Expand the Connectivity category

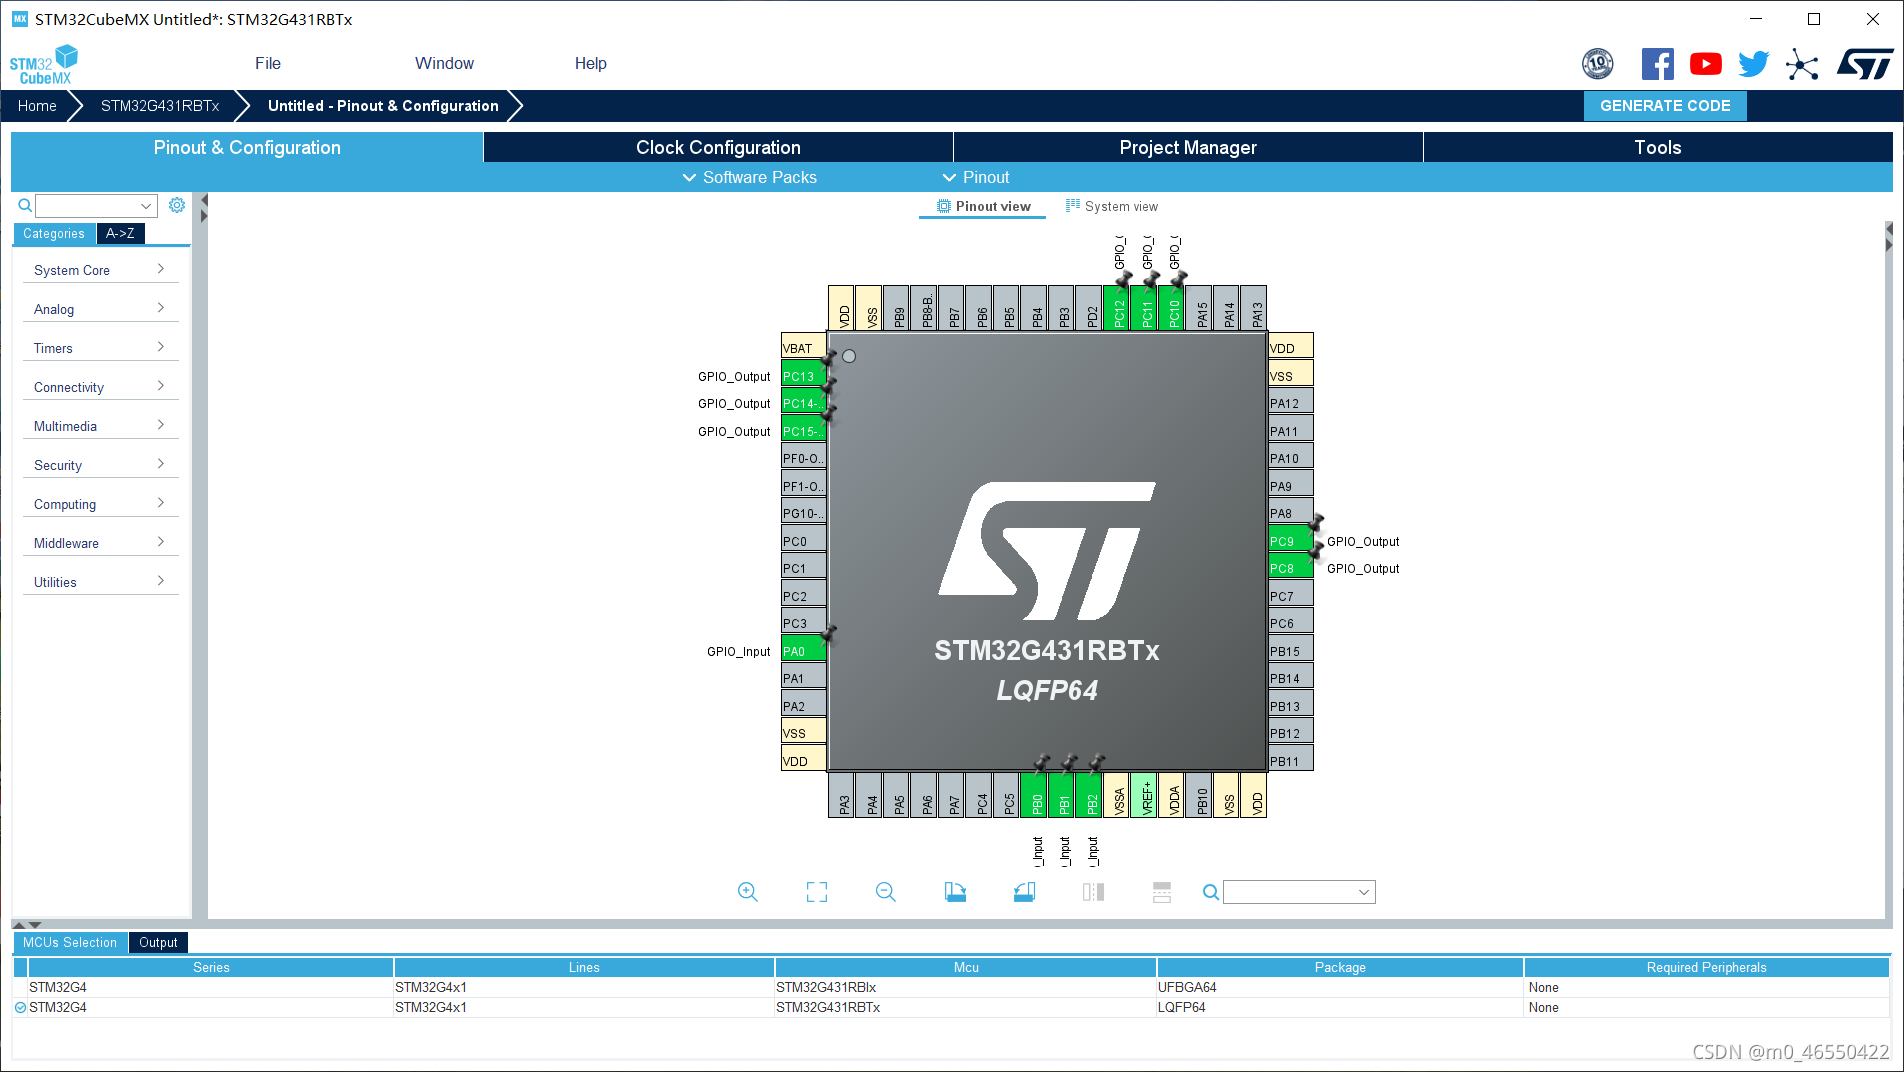100,387
